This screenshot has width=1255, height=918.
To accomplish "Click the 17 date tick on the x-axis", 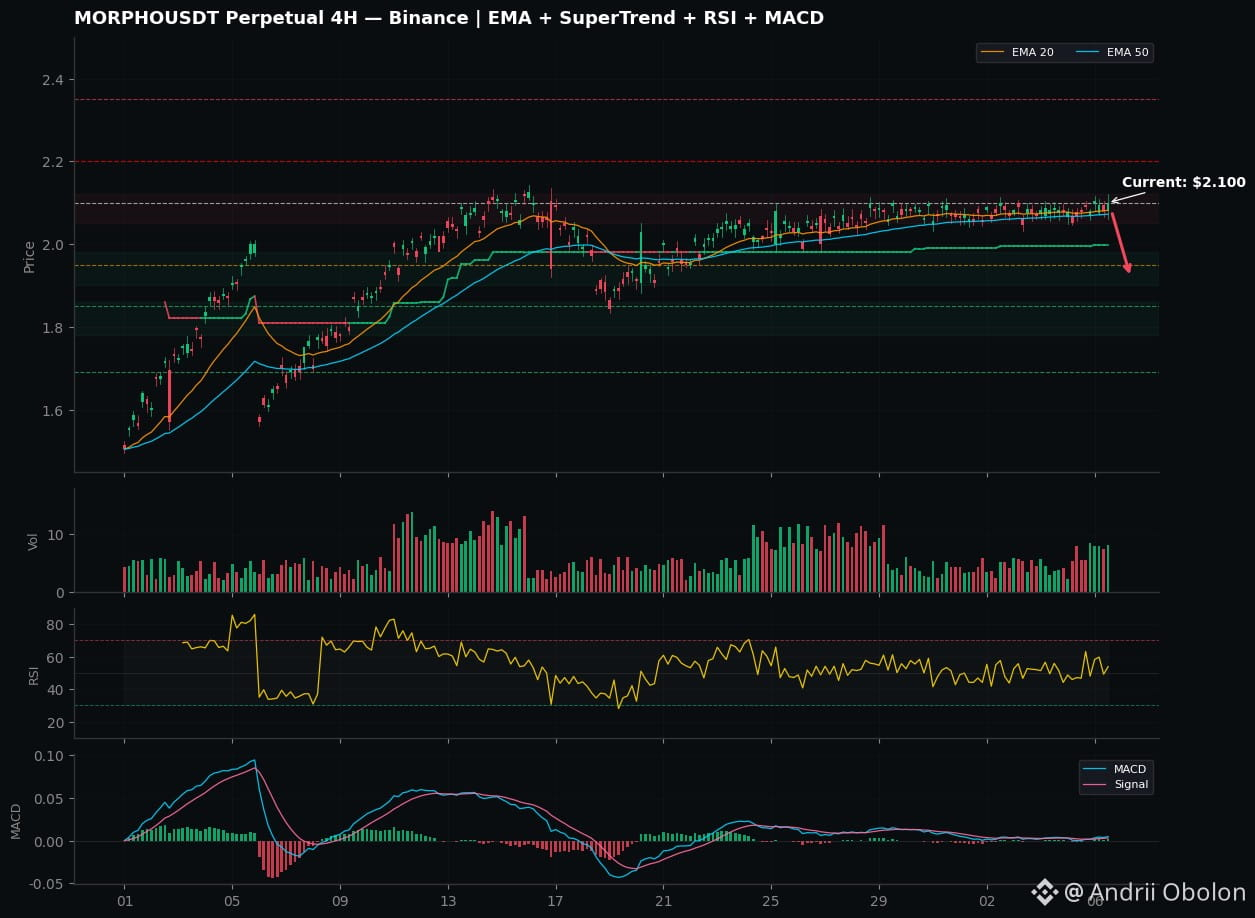I will (556, 902).
